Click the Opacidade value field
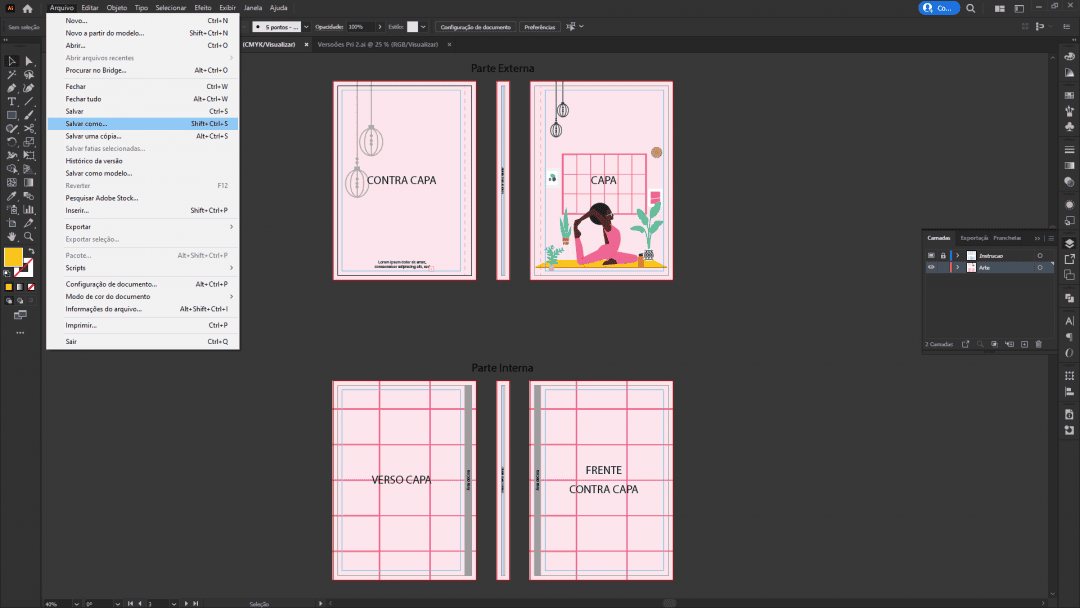This screenshot has width=1080, height=608. pos(359,27)
